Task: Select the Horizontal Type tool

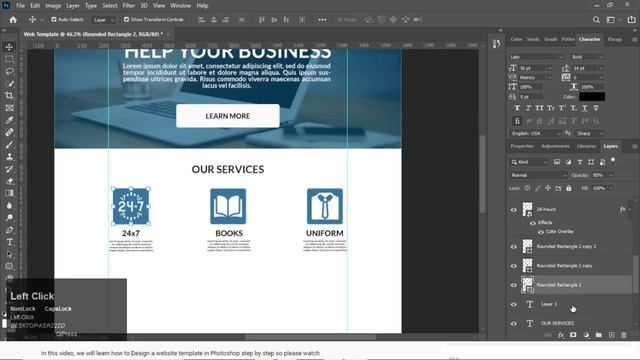Action: click(9, 242)
